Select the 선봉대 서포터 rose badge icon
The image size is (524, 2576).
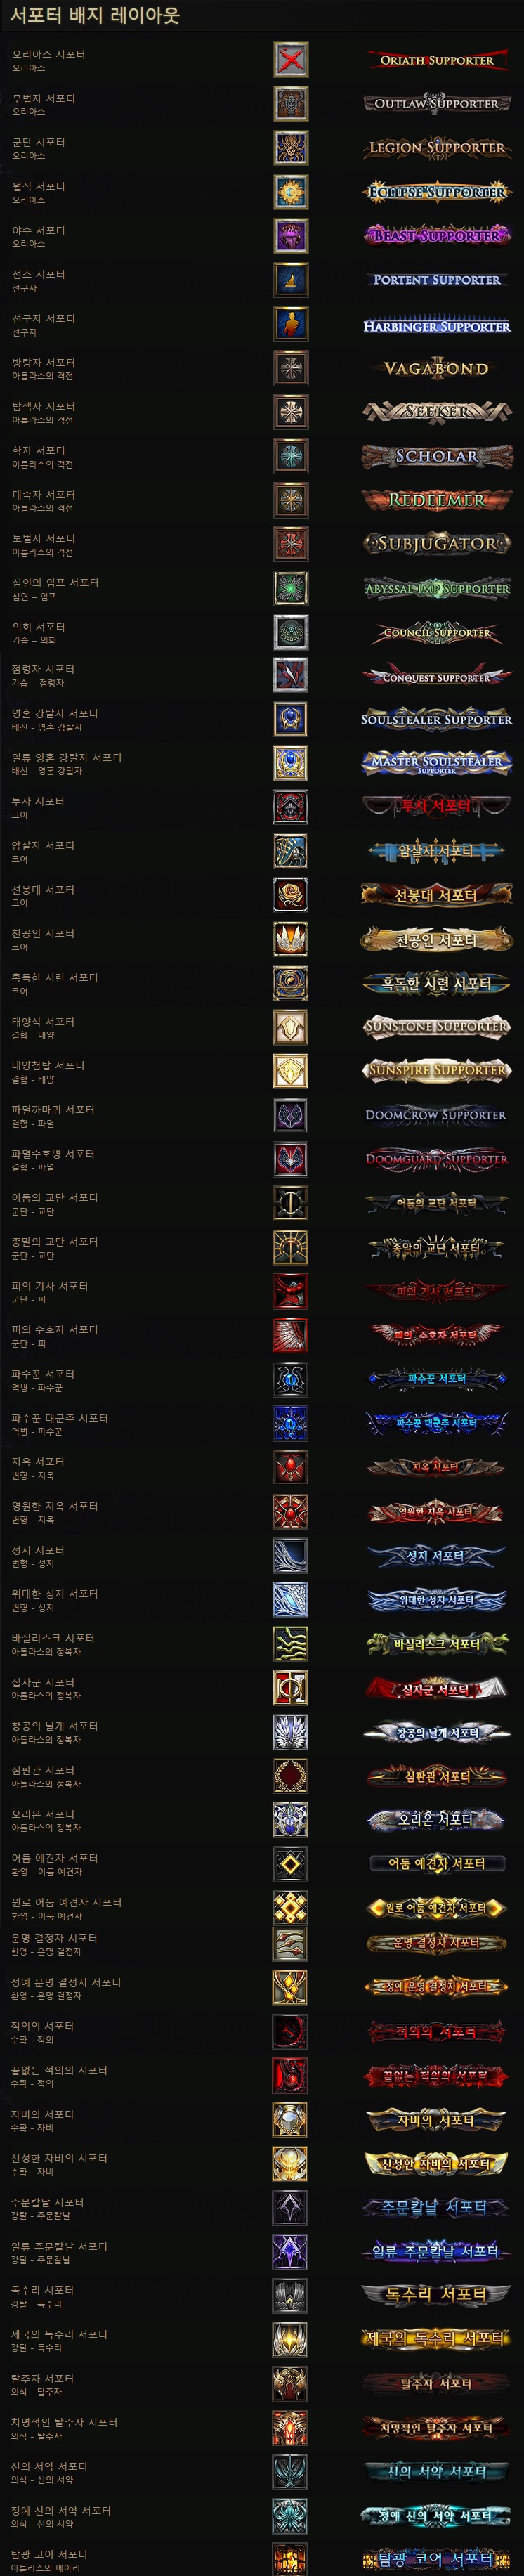coord(291,895)
